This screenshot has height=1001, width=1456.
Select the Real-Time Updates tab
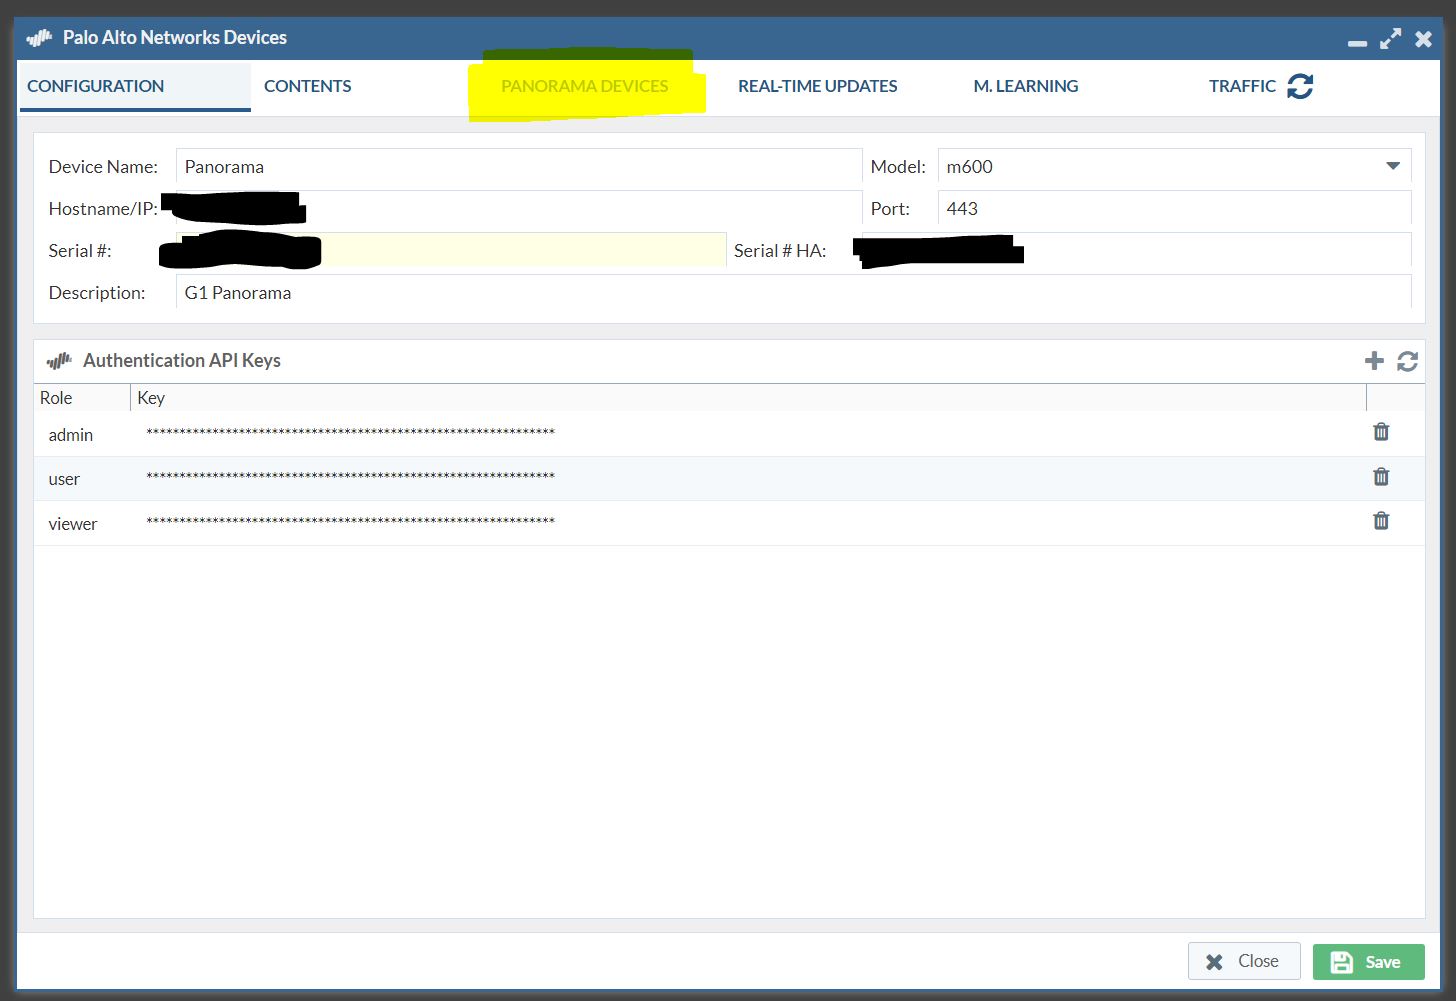[817, 86]
